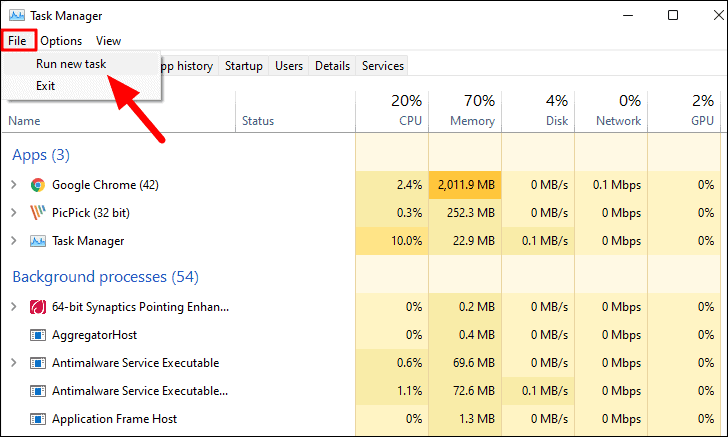728x437 pixels.
Task: Click the Application Frame Host icon
Action: click(38, 419)
